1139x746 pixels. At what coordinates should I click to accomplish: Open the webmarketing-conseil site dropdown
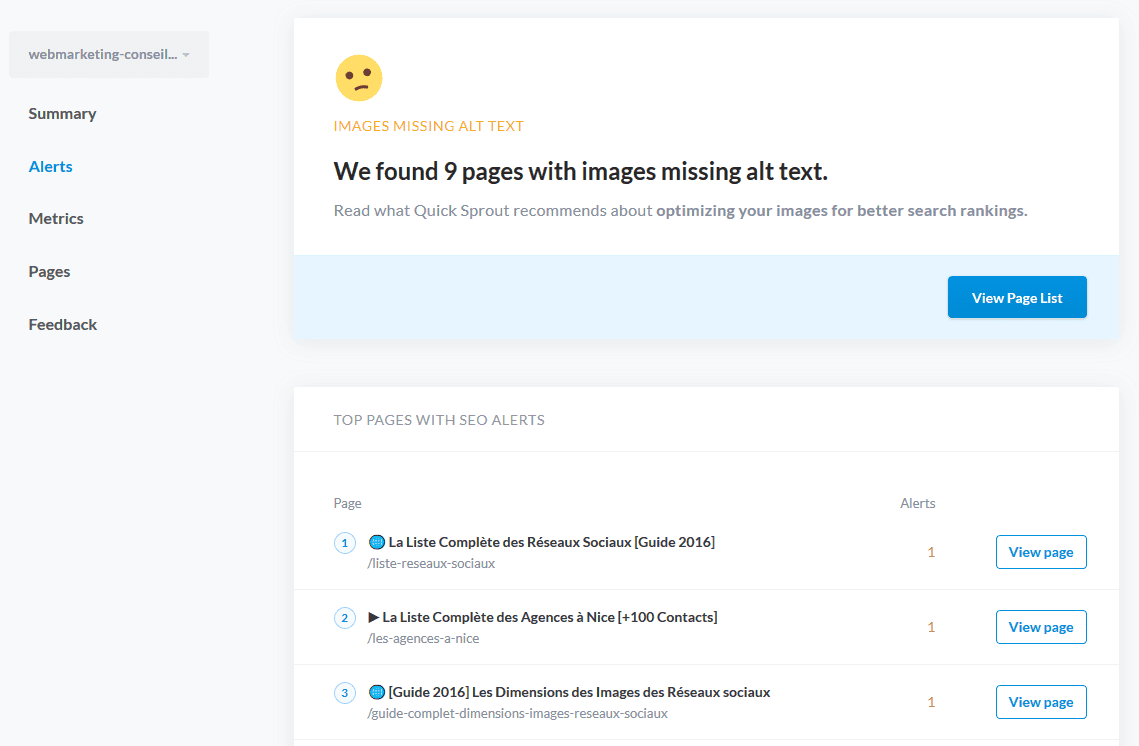109,54
